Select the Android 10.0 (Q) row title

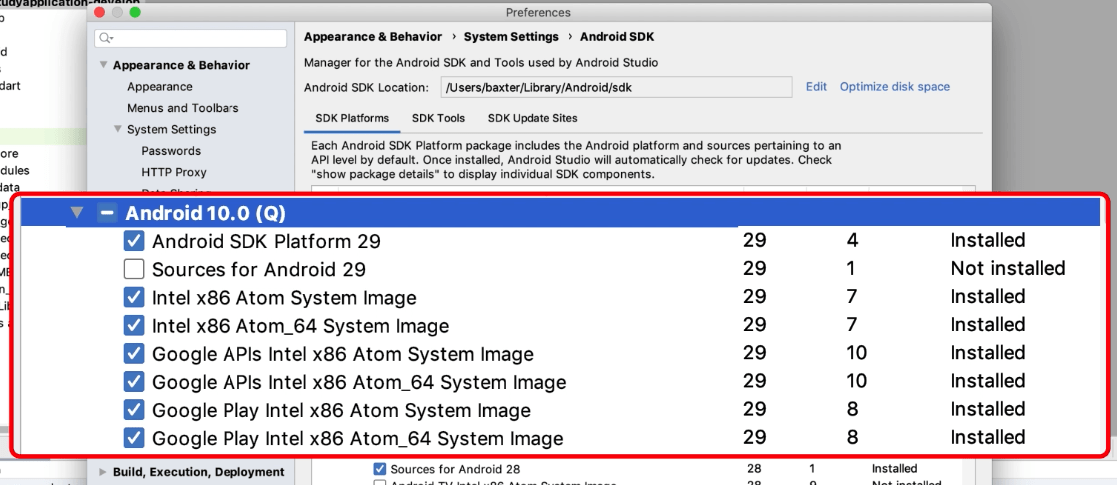tap(206, 213)
